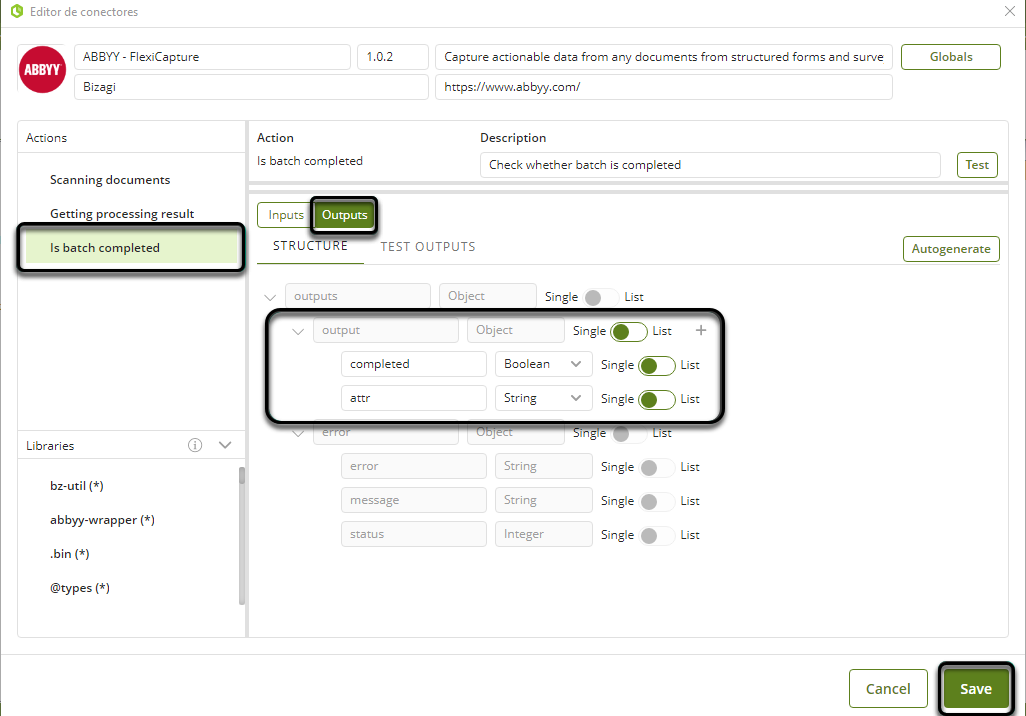Click the Globals button
The height and width of the screenshot is (716, 1026).
(951, 57)
